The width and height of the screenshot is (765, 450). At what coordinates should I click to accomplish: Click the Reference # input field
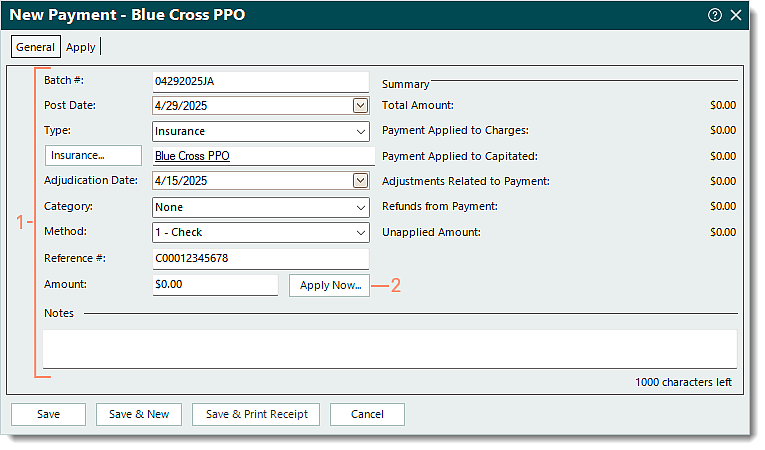pyautogui.click(x=261, y=259)
